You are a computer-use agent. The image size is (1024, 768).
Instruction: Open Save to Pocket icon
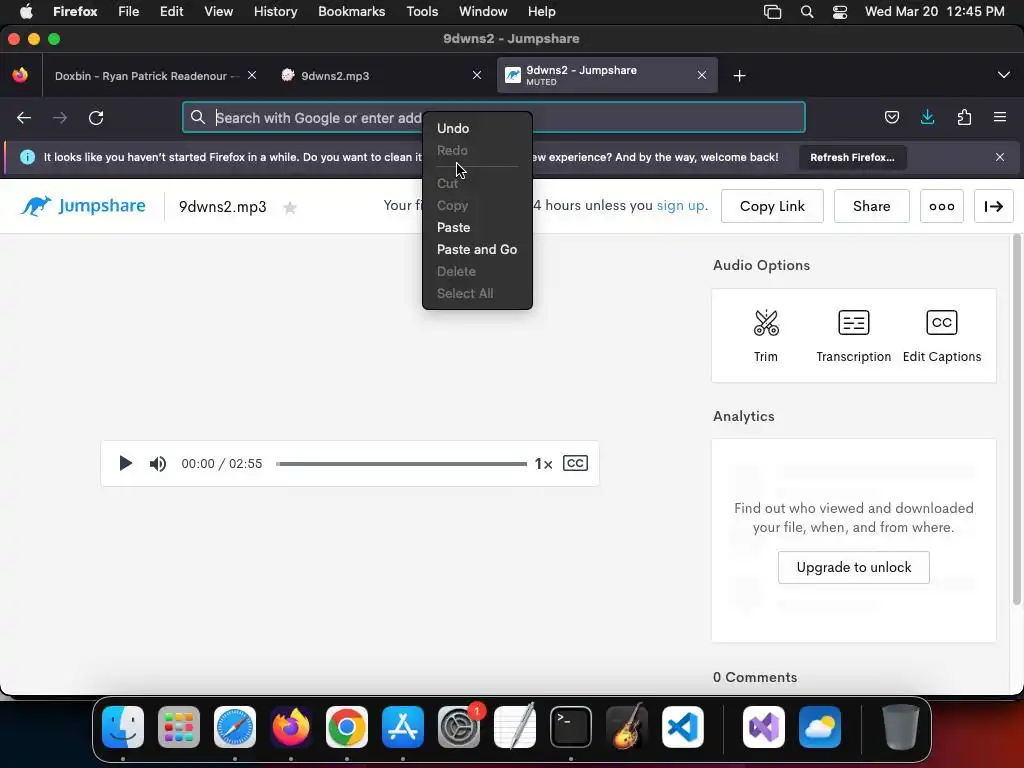[891, 118]
